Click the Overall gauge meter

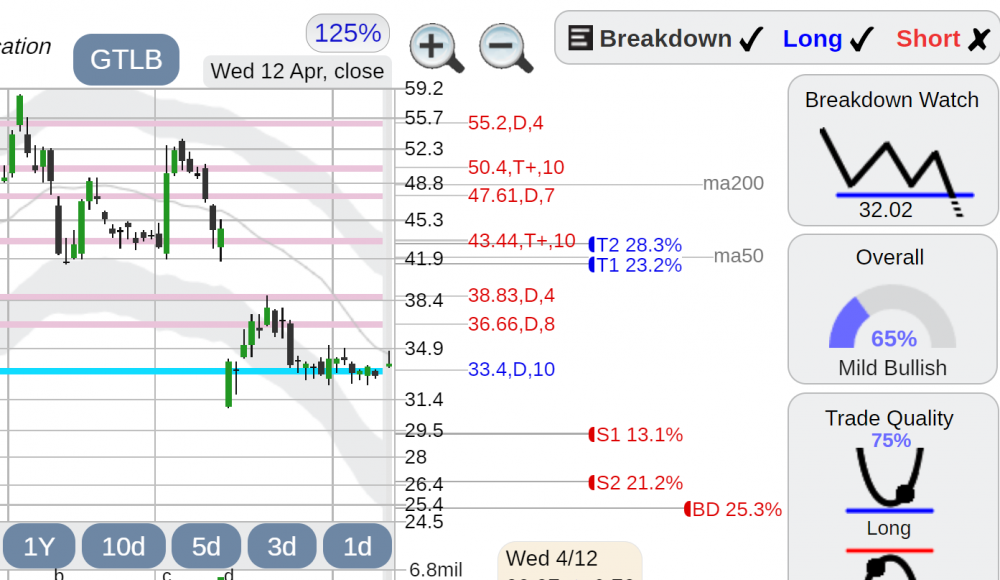click(892, 316)
